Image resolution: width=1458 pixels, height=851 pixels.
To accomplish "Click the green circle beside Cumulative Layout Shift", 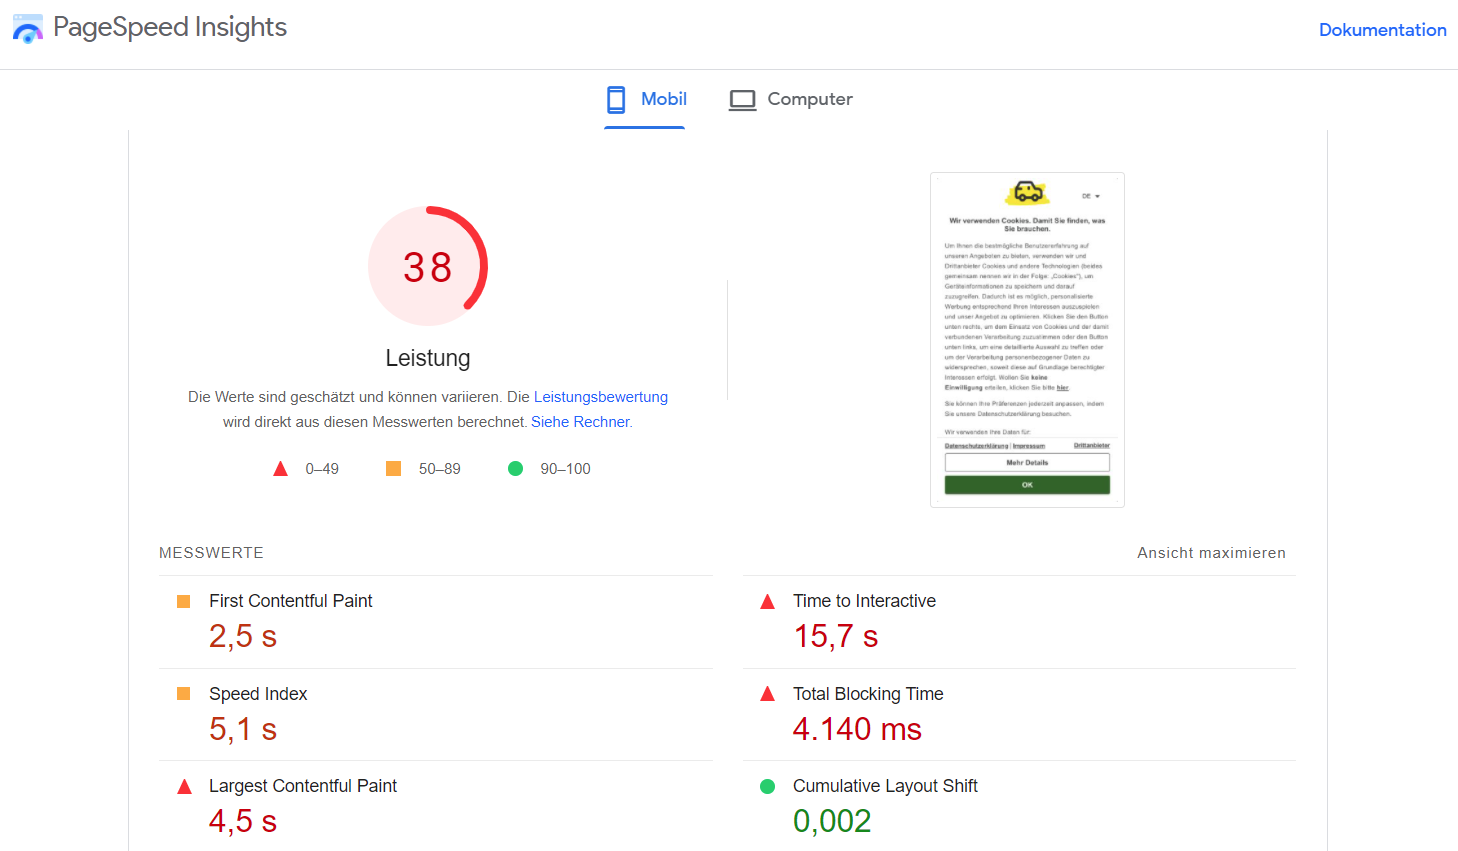I will 767,786.
